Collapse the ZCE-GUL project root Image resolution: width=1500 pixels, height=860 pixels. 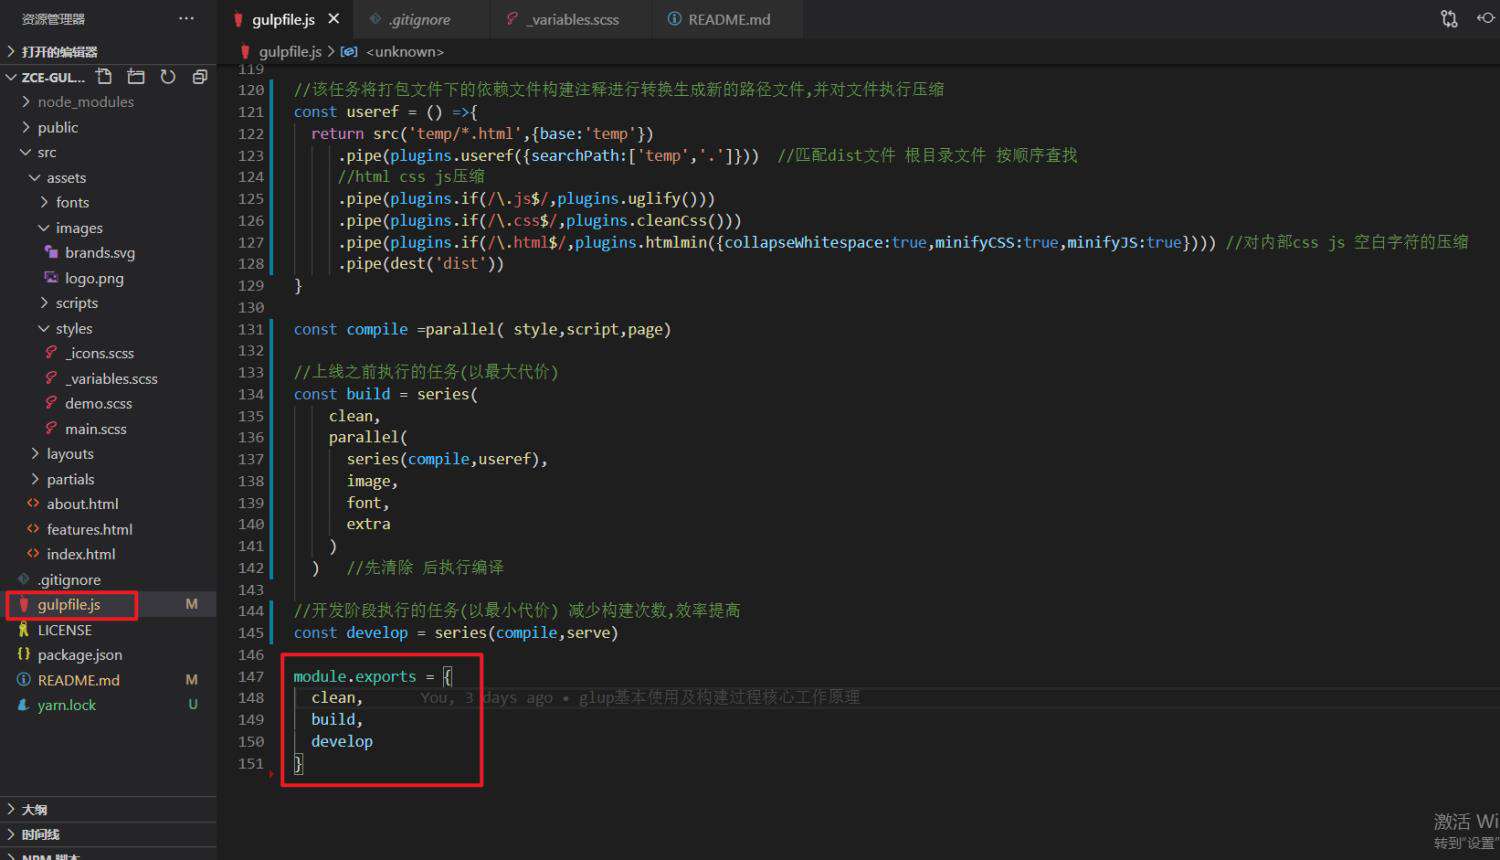[11, 77]
